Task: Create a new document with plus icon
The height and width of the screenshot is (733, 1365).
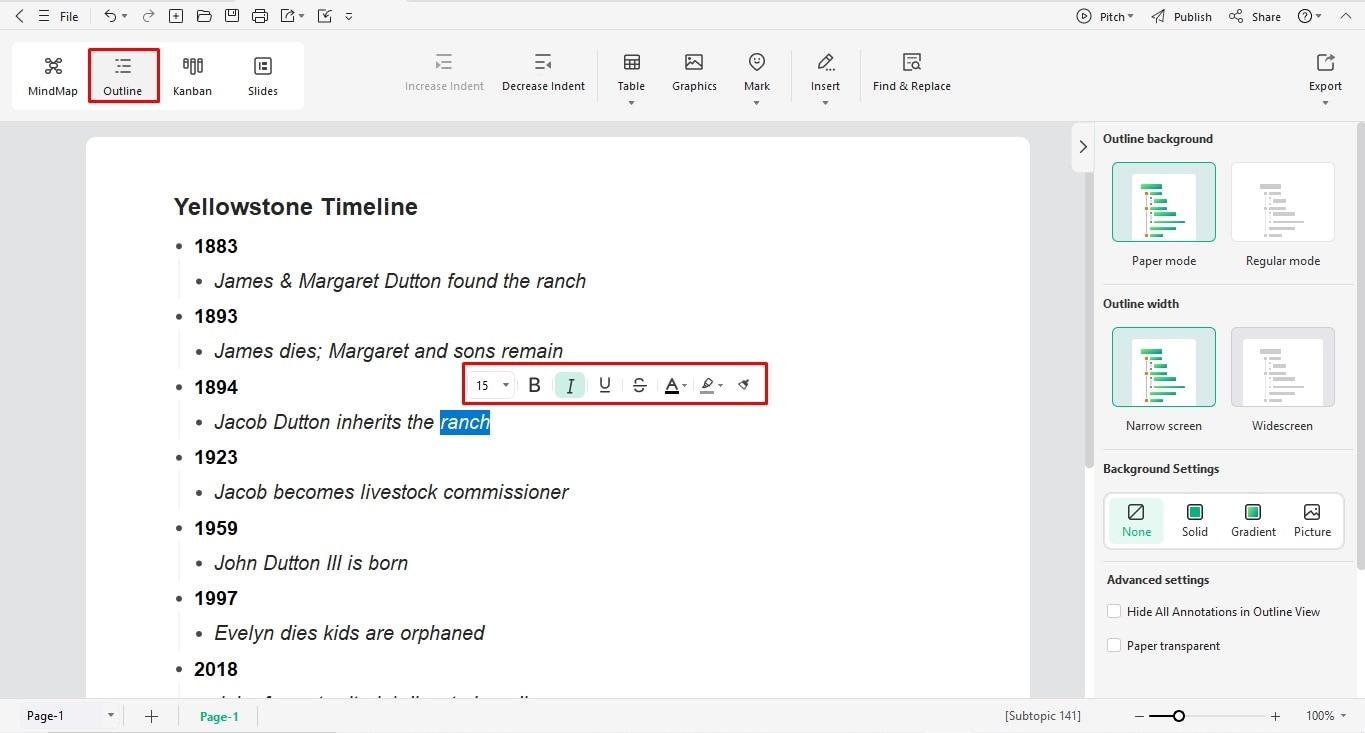Action: (176, 16)
